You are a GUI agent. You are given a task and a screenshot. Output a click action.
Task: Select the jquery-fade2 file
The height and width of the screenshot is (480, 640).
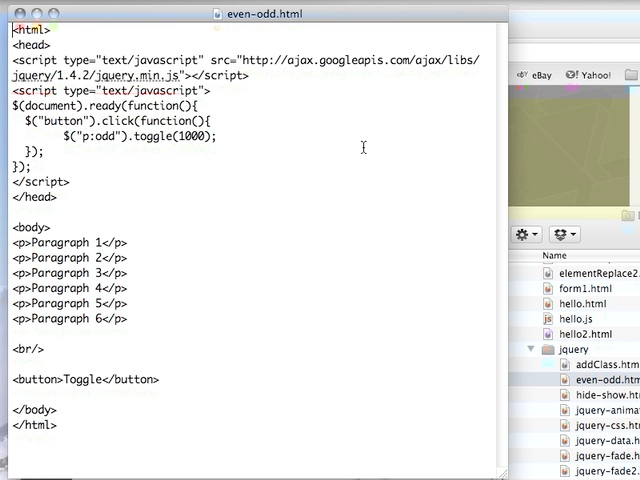[575, 471]
